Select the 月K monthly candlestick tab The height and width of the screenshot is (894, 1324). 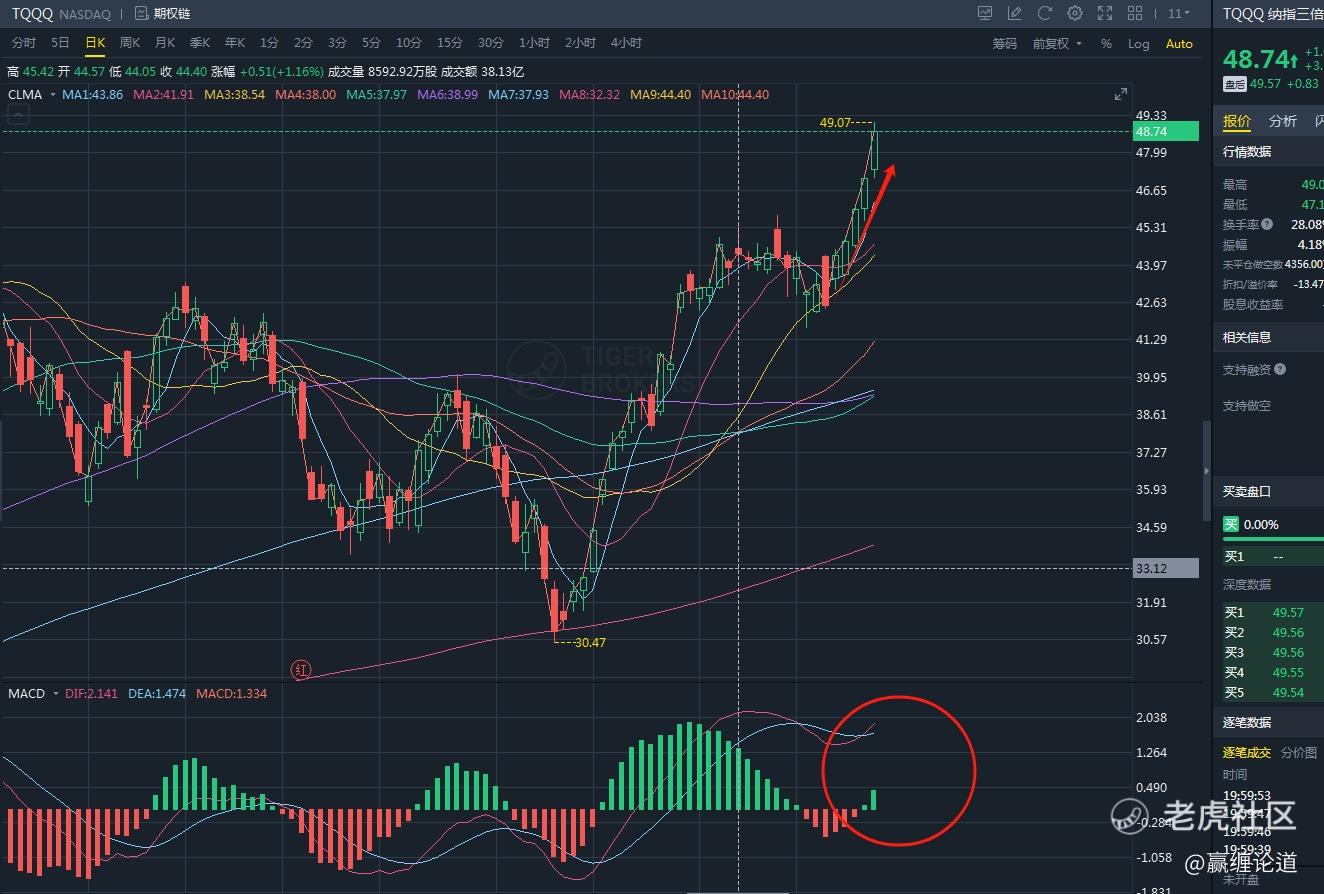[165, 43]
